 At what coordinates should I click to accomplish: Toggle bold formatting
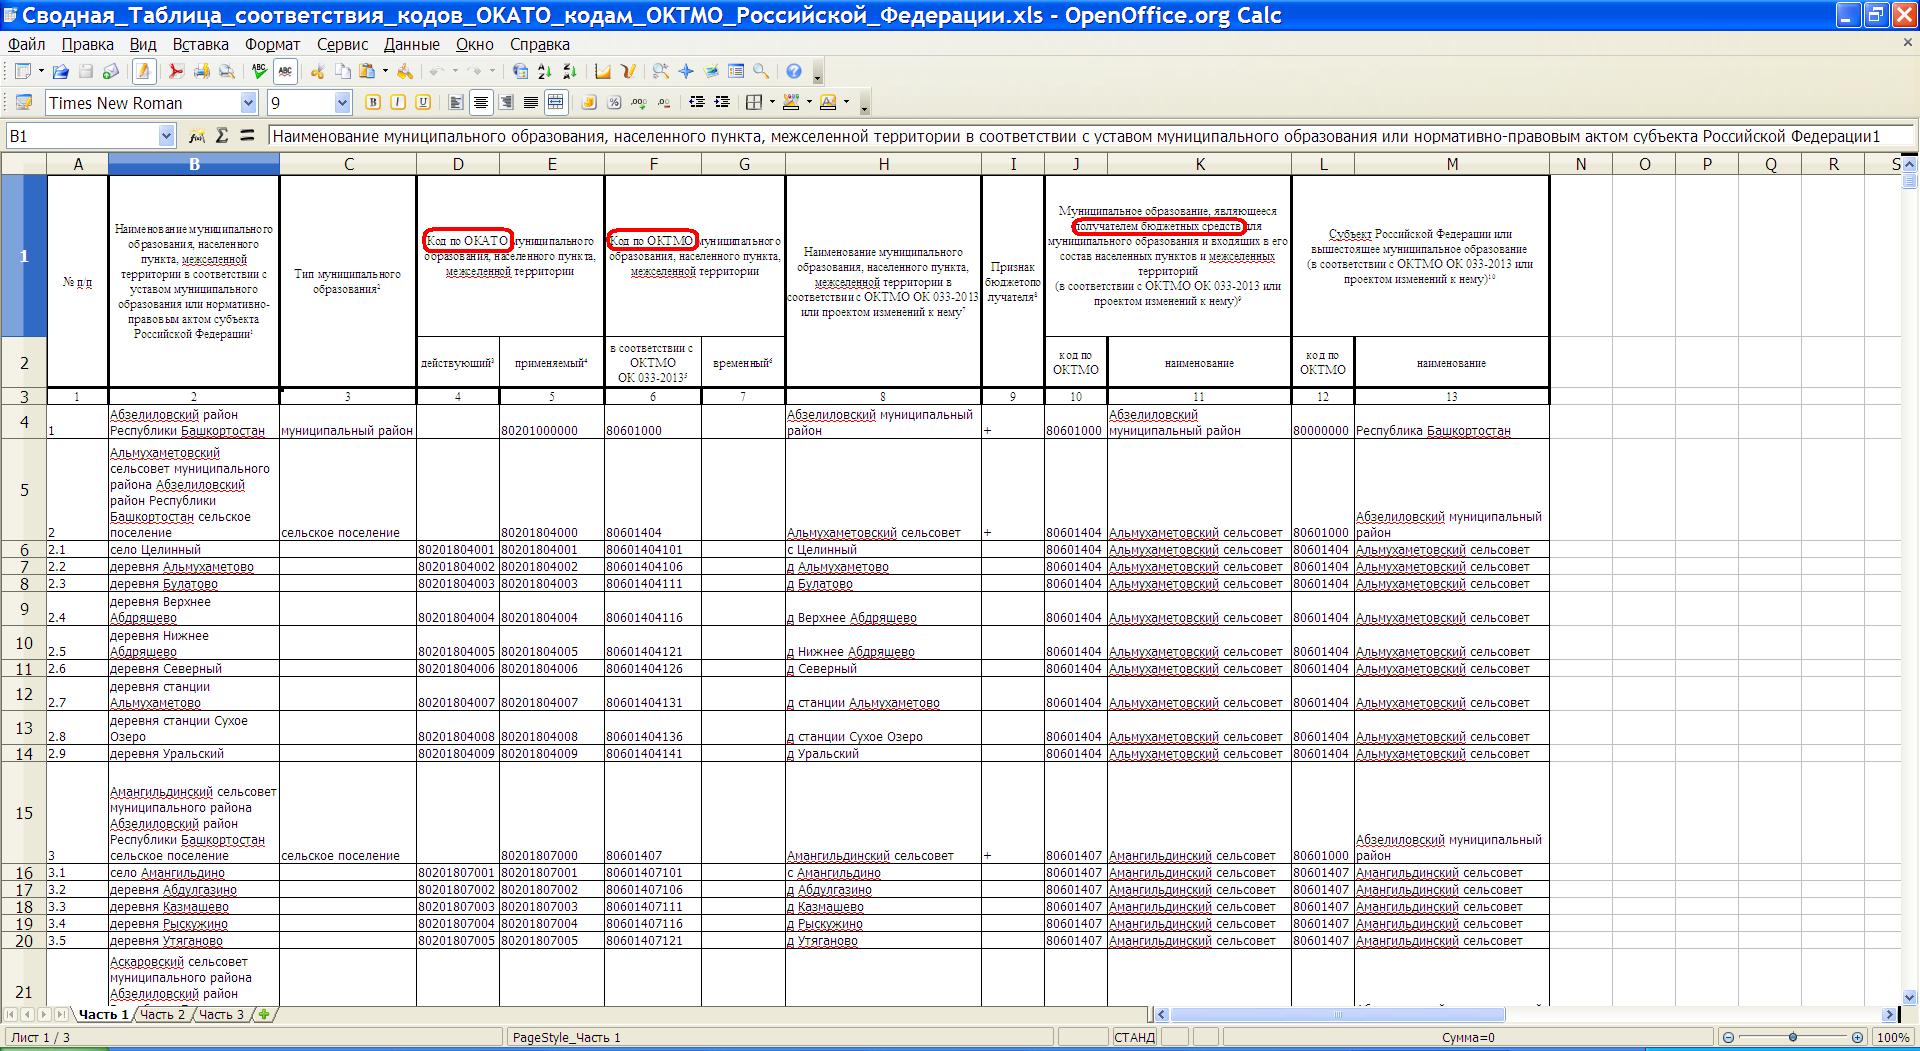tap(373, 102)
